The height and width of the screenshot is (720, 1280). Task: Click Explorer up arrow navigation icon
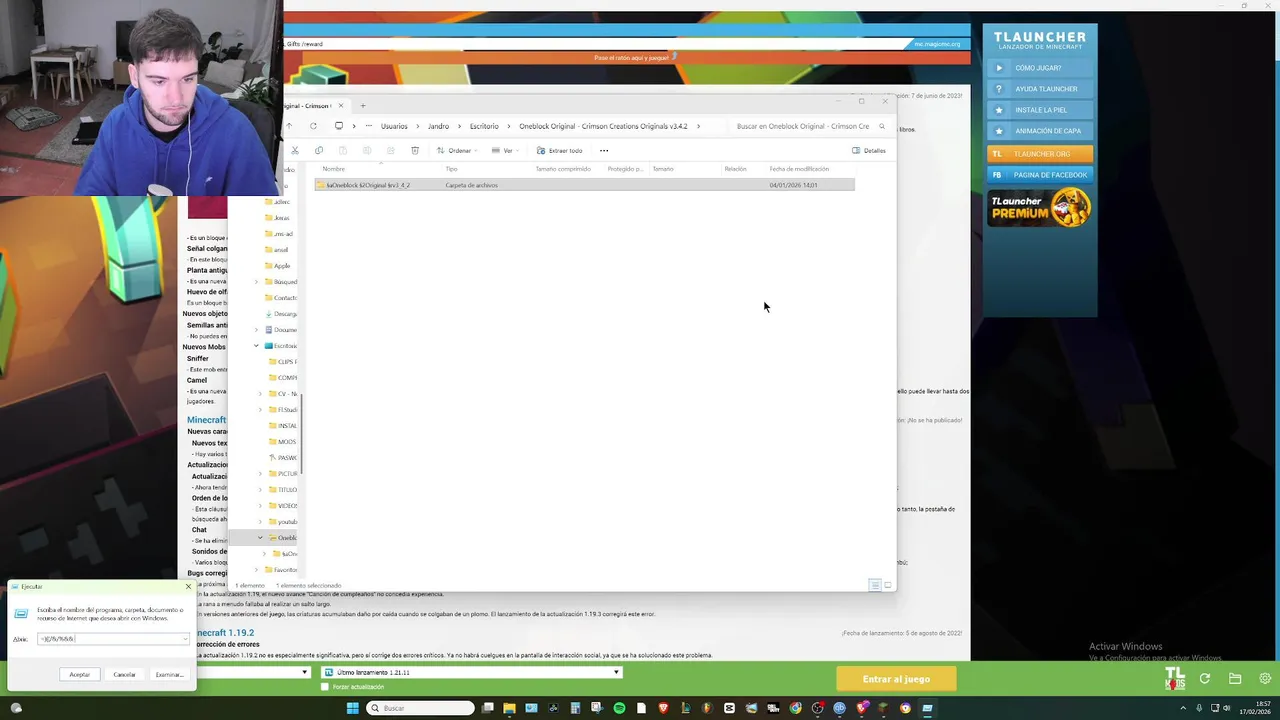point(289,126)
